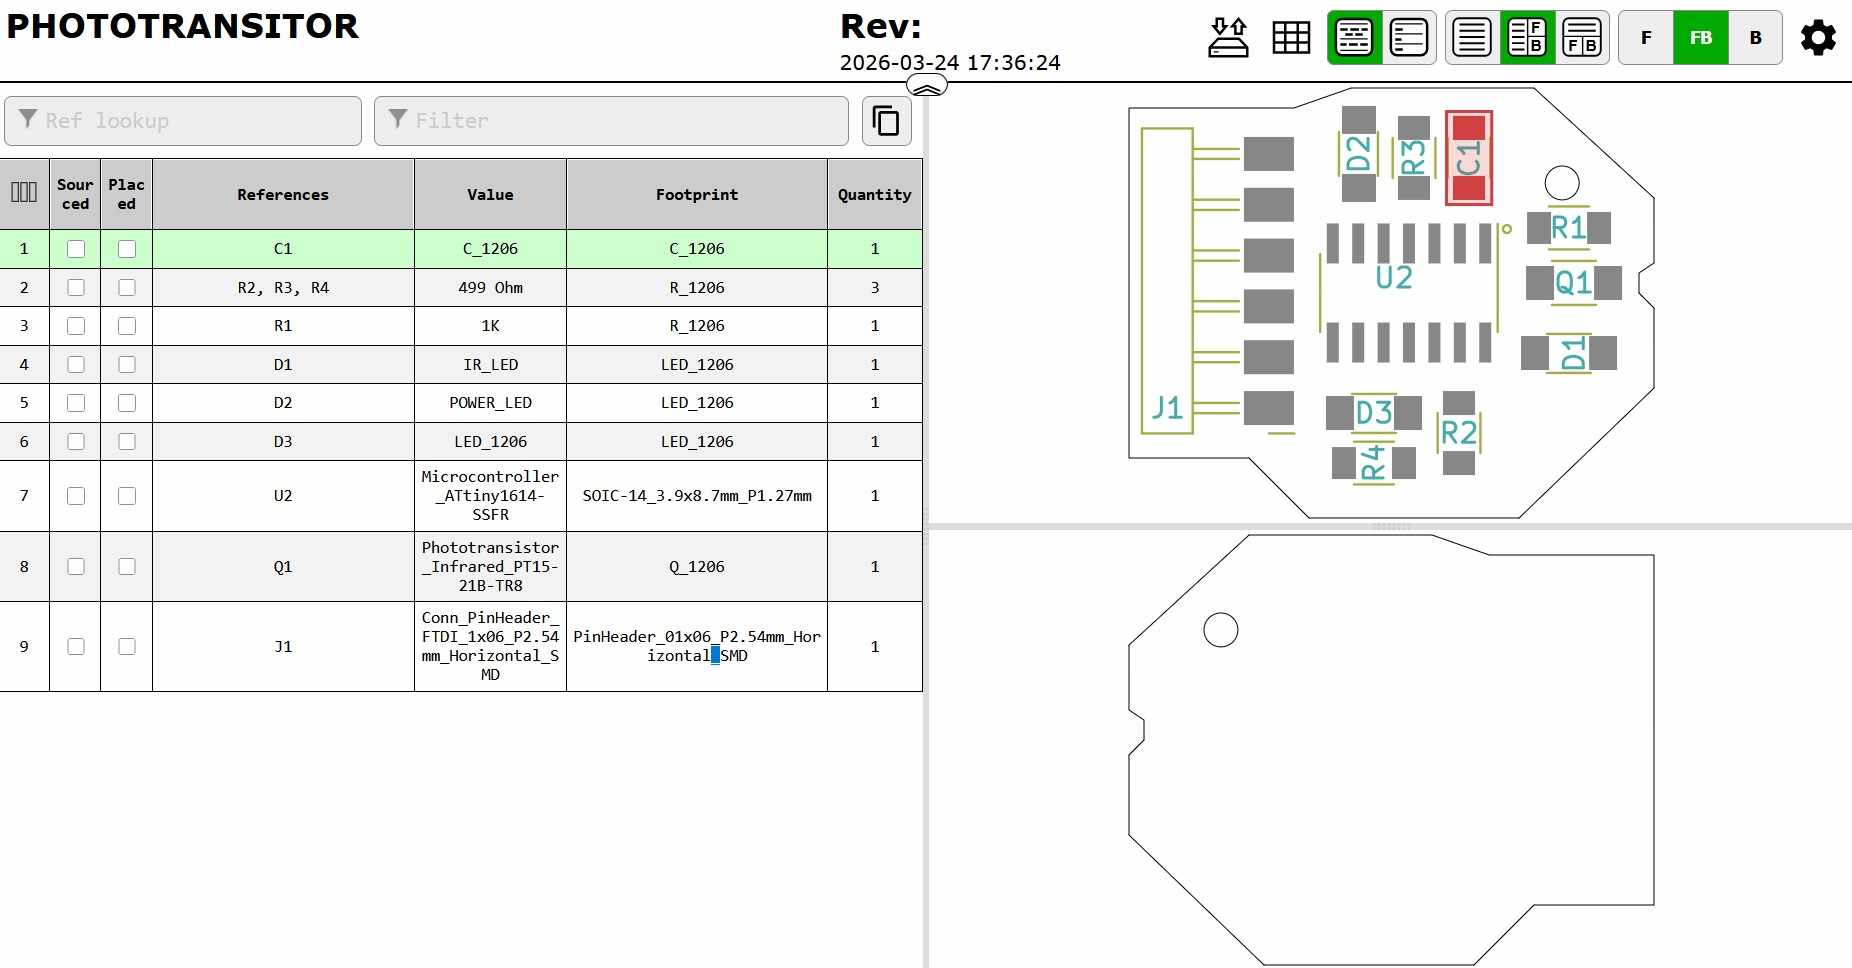The width and height of the screenshot is (1852, 968).
Task: Mark Q1 phototransistor as sourced
Action: tap(76, 567)
